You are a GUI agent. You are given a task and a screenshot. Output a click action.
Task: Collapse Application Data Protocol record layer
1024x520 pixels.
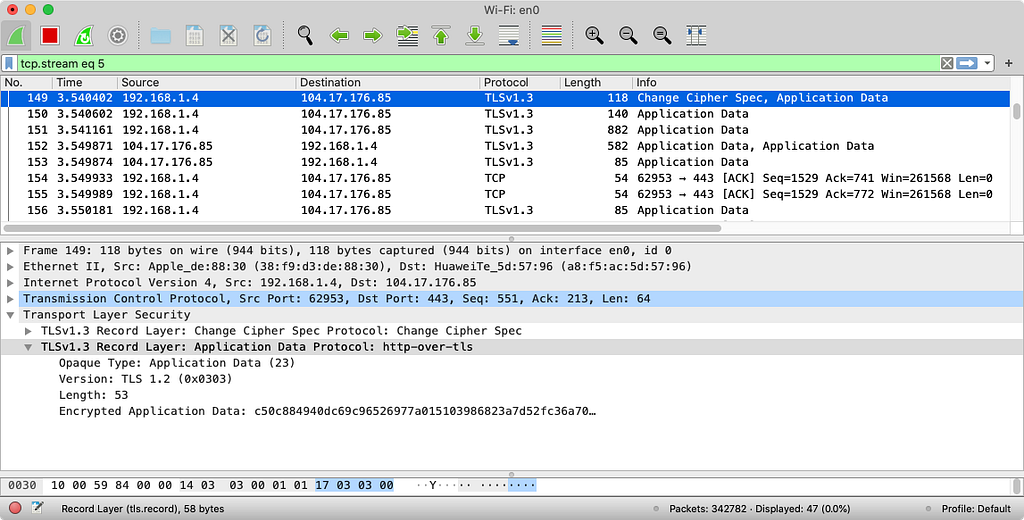(x=28, y=347)
